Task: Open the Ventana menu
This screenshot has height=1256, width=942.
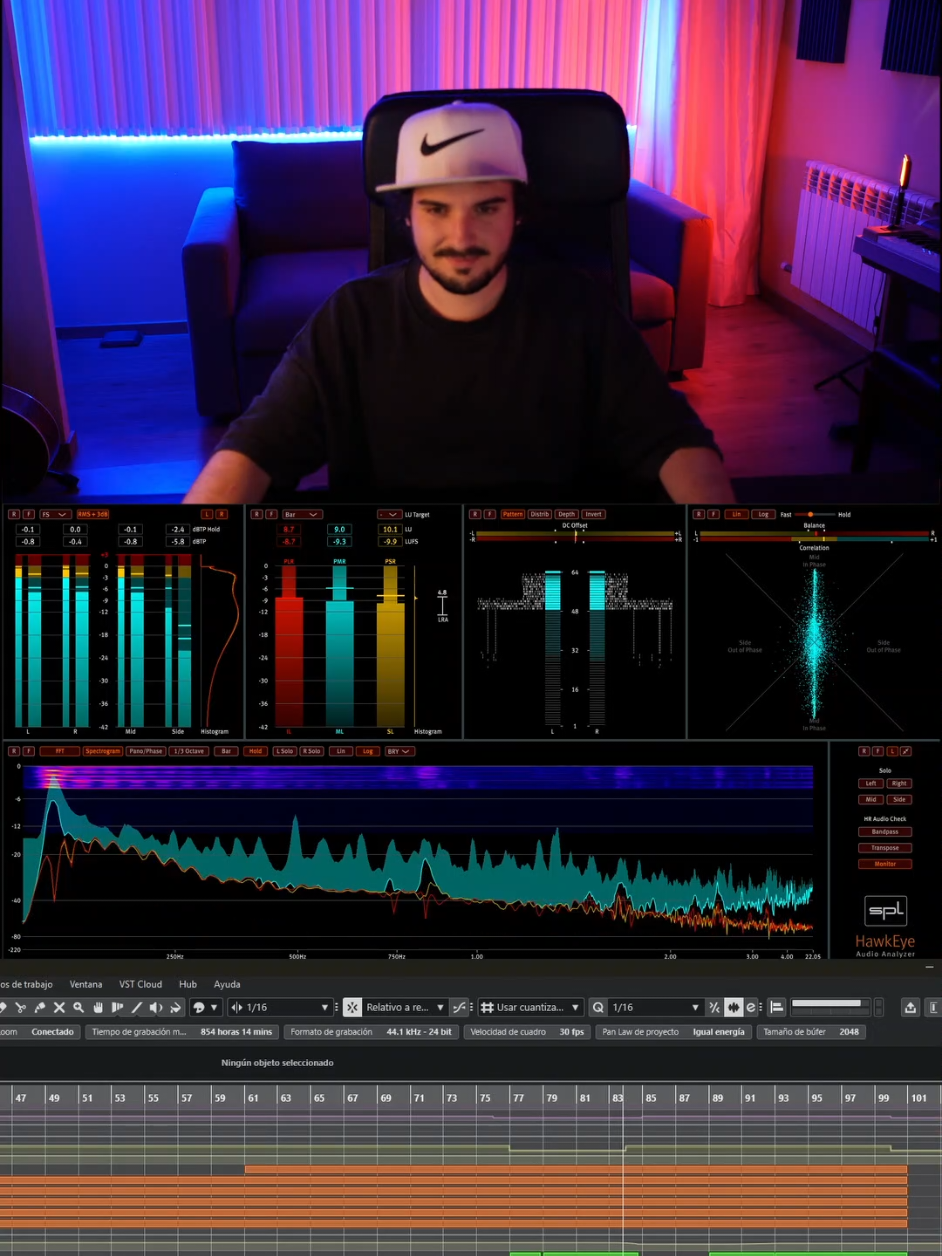Action: [86, 984]
